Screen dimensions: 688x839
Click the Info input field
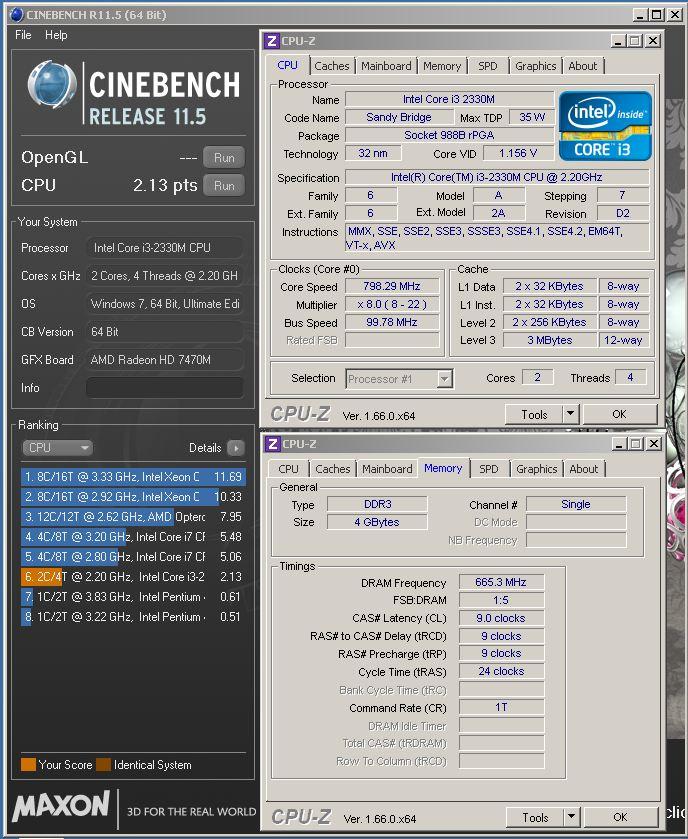(165, 387)
